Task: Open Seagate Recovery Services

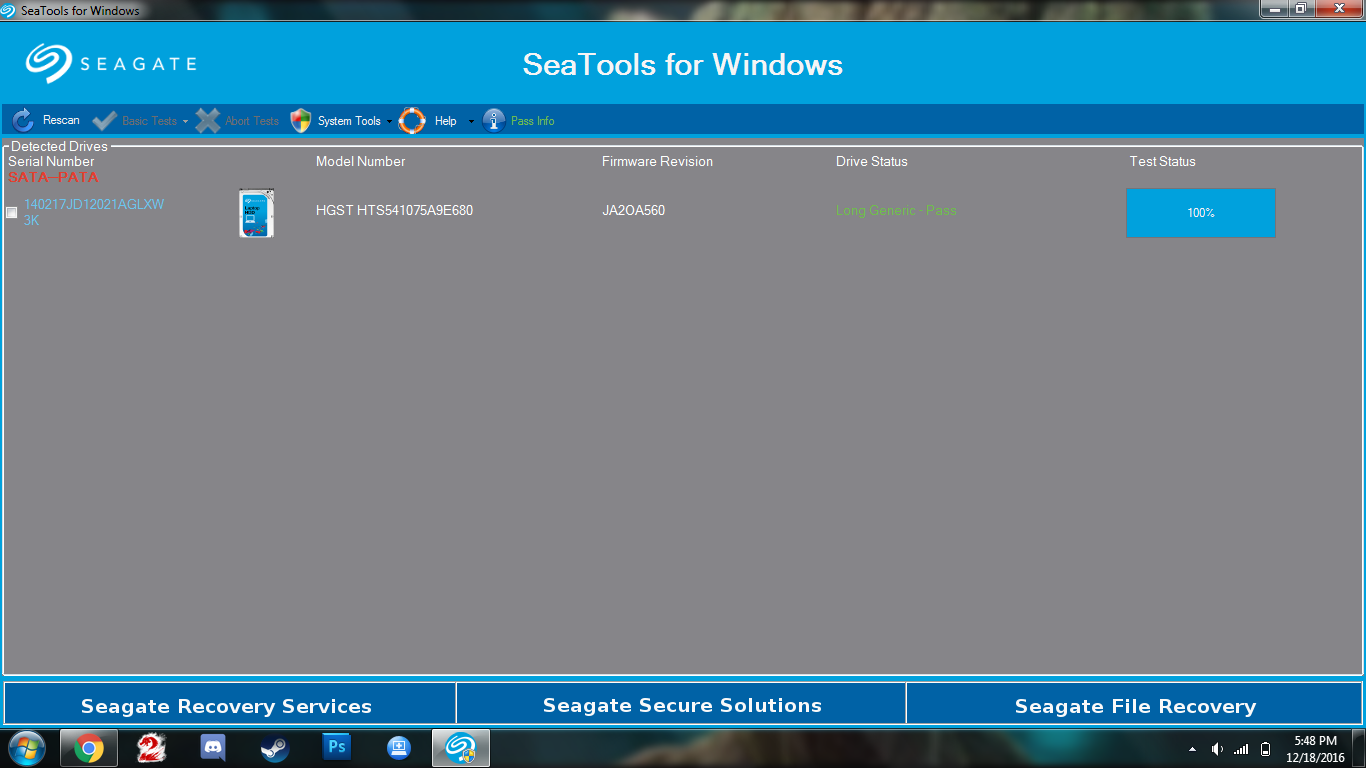Action: pyautogui.click(x=230, y=704)
